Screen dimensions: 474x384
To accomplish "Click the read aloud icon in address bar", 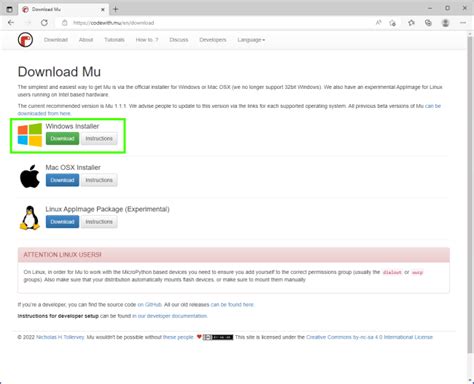I will [378, 23].
